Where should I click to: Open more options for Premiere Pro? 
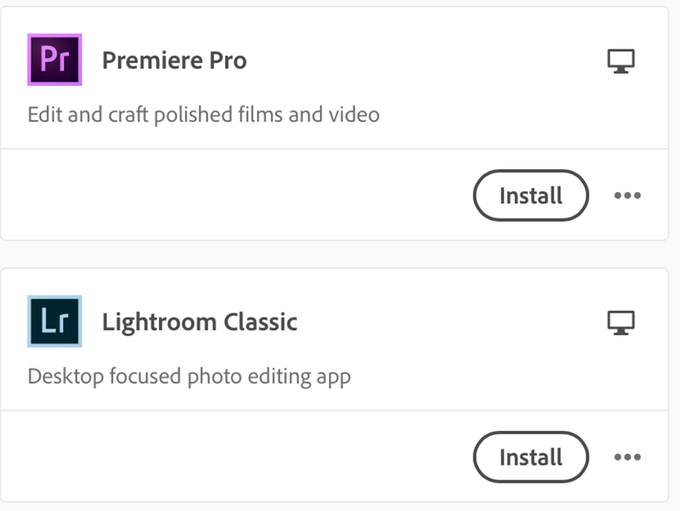tap(627, 195)
